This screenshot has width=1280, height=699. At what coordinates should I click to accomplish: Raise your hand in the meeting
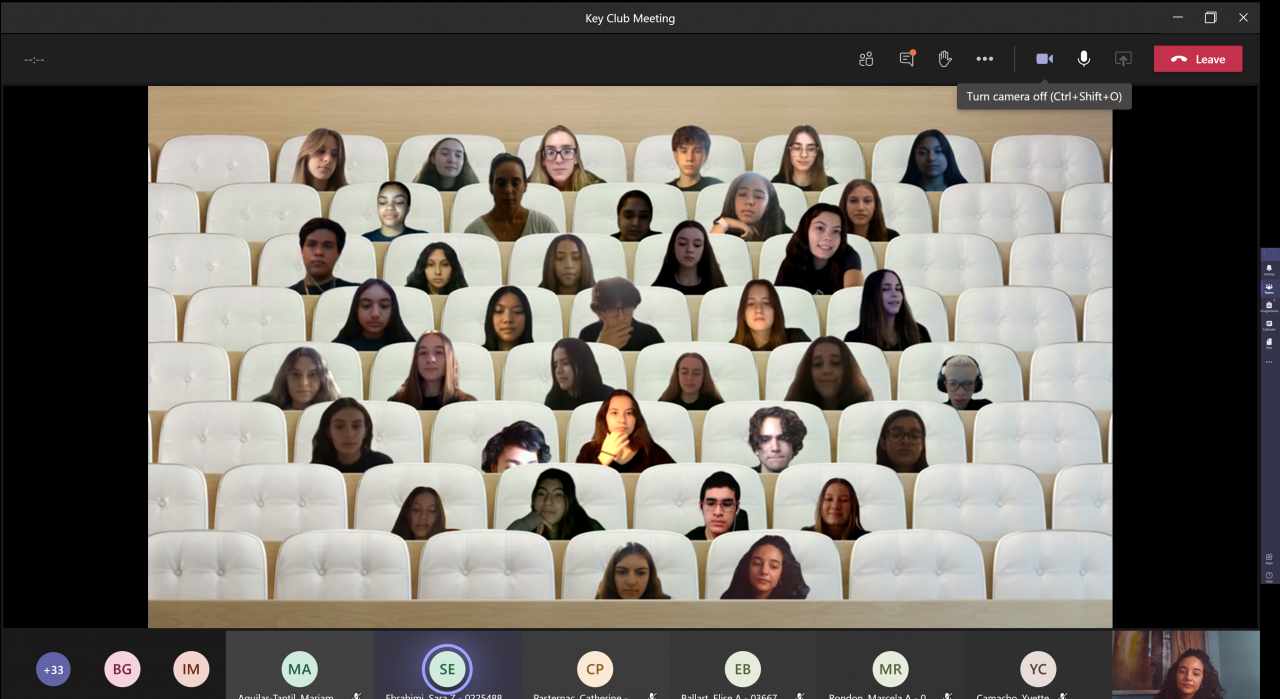[x=945, y=59]
